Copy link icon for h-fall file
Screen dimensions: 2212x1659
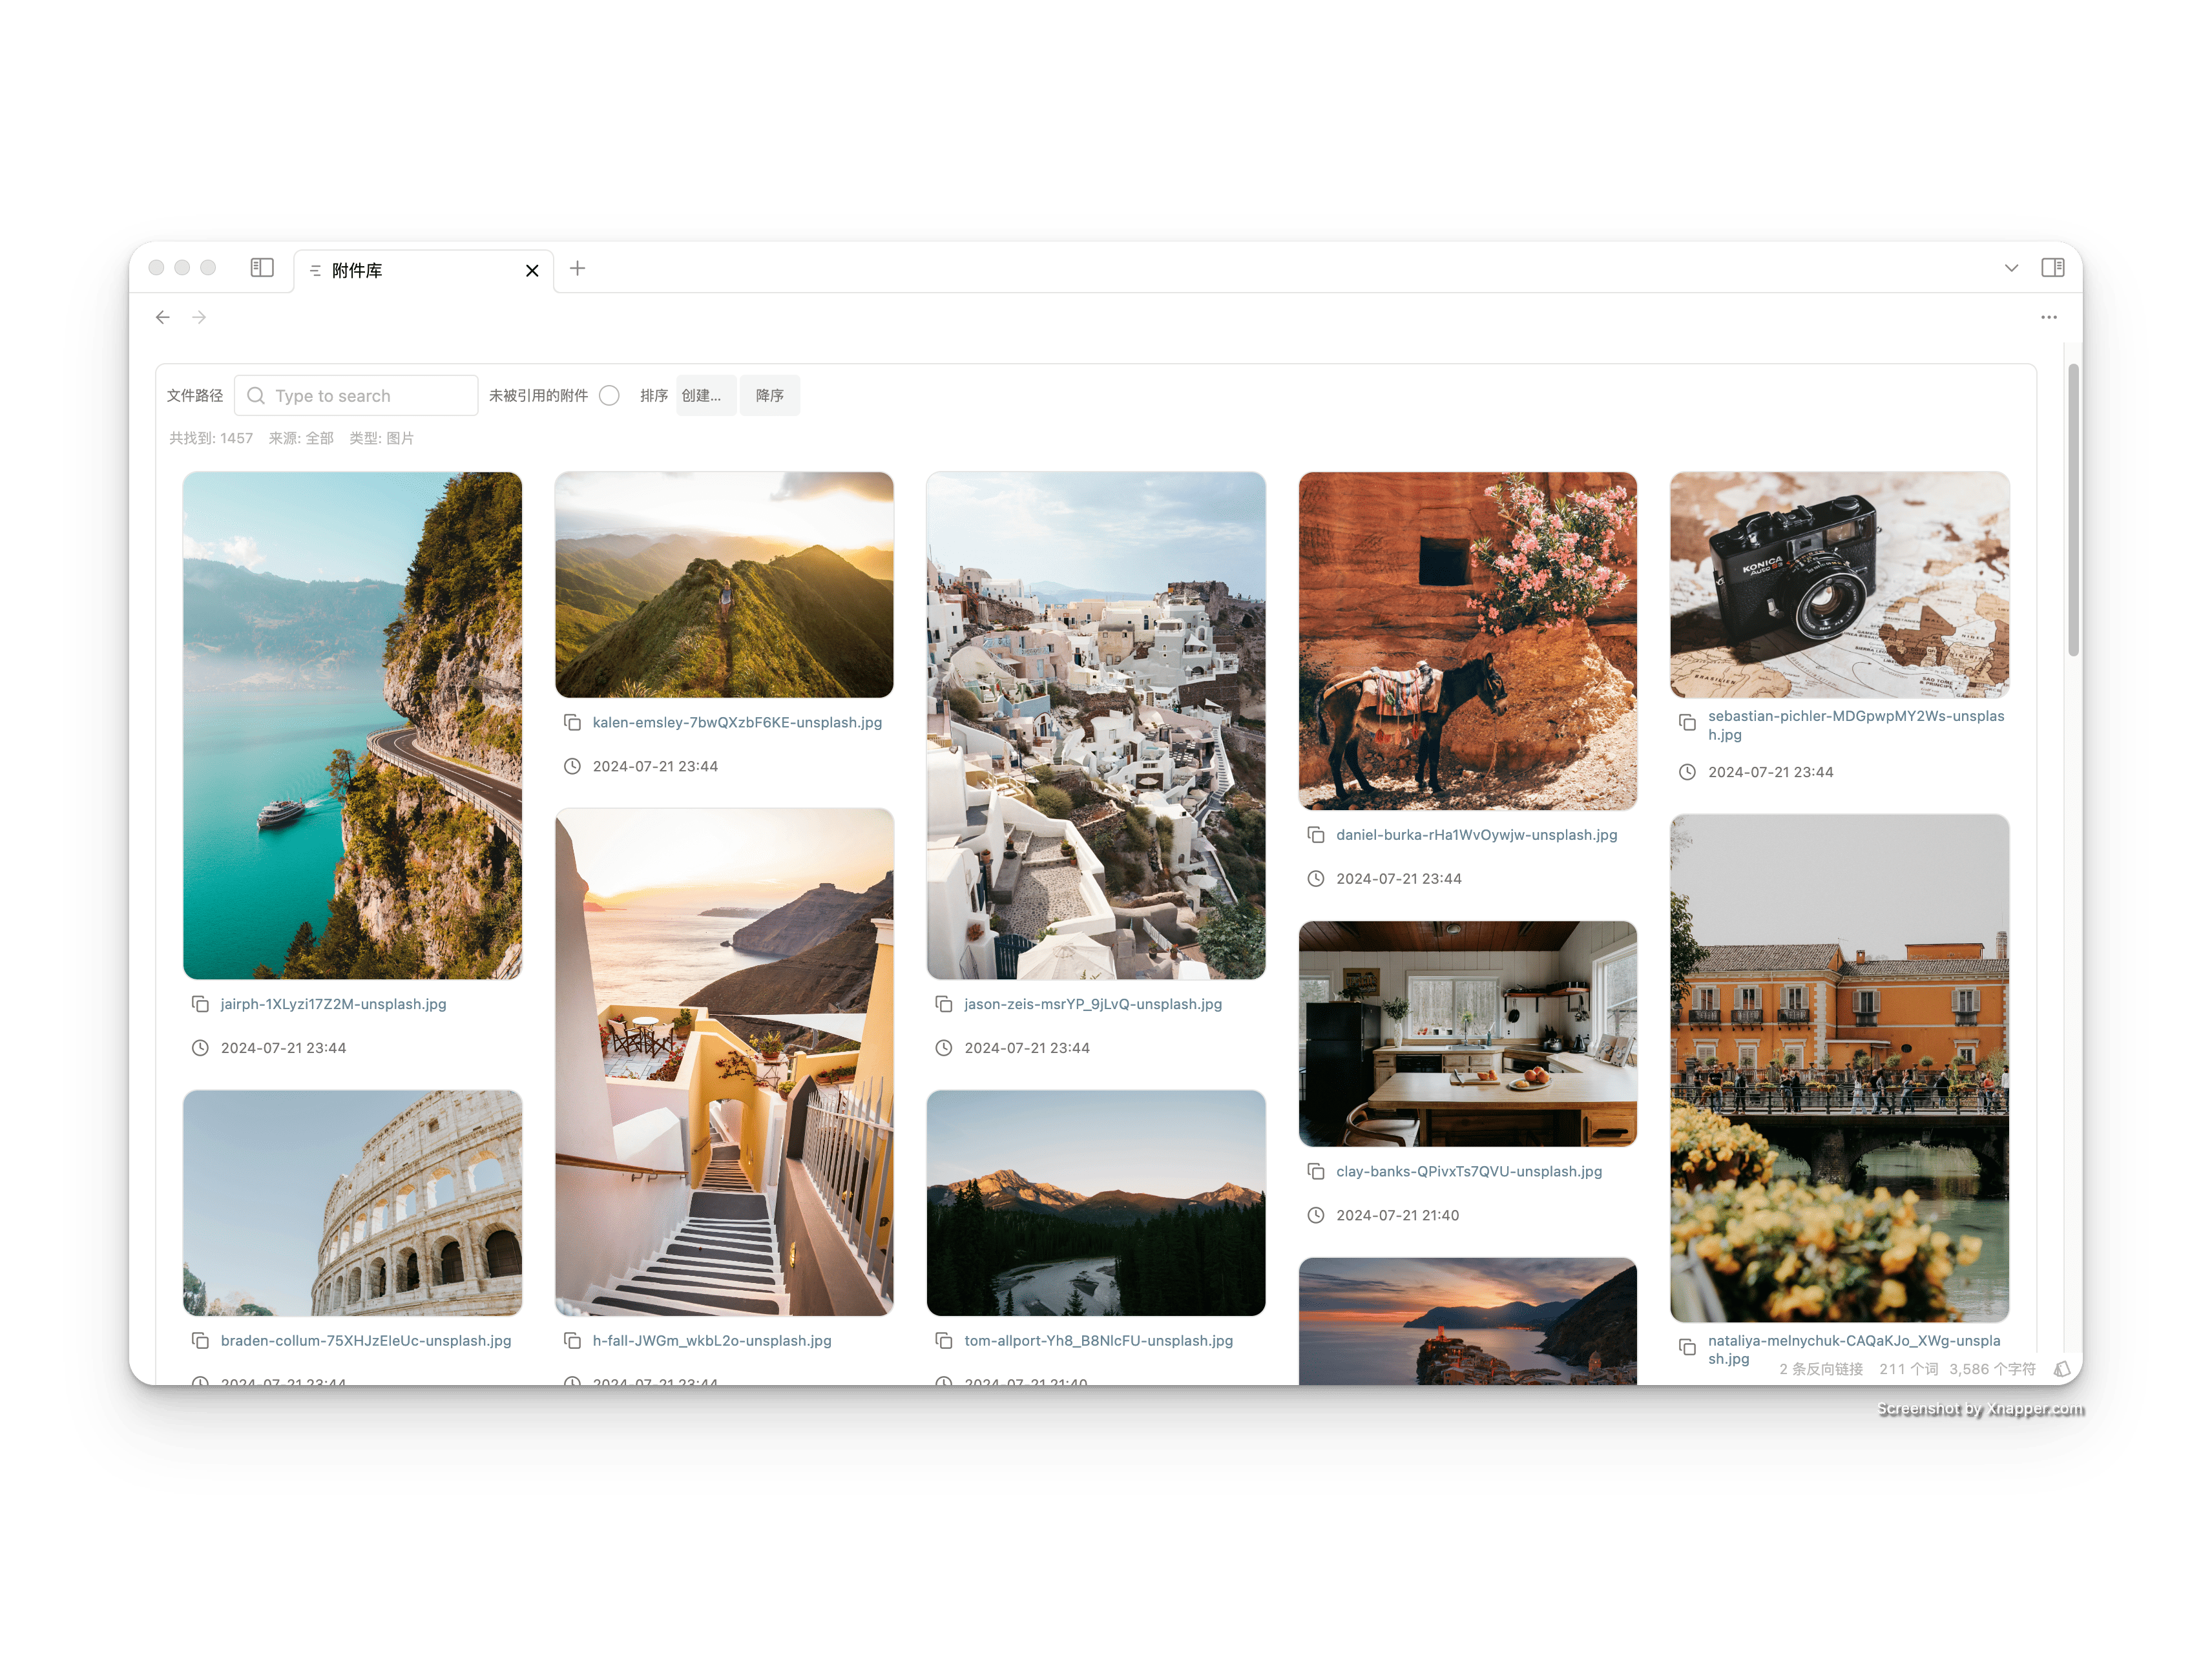[572, 1340]
